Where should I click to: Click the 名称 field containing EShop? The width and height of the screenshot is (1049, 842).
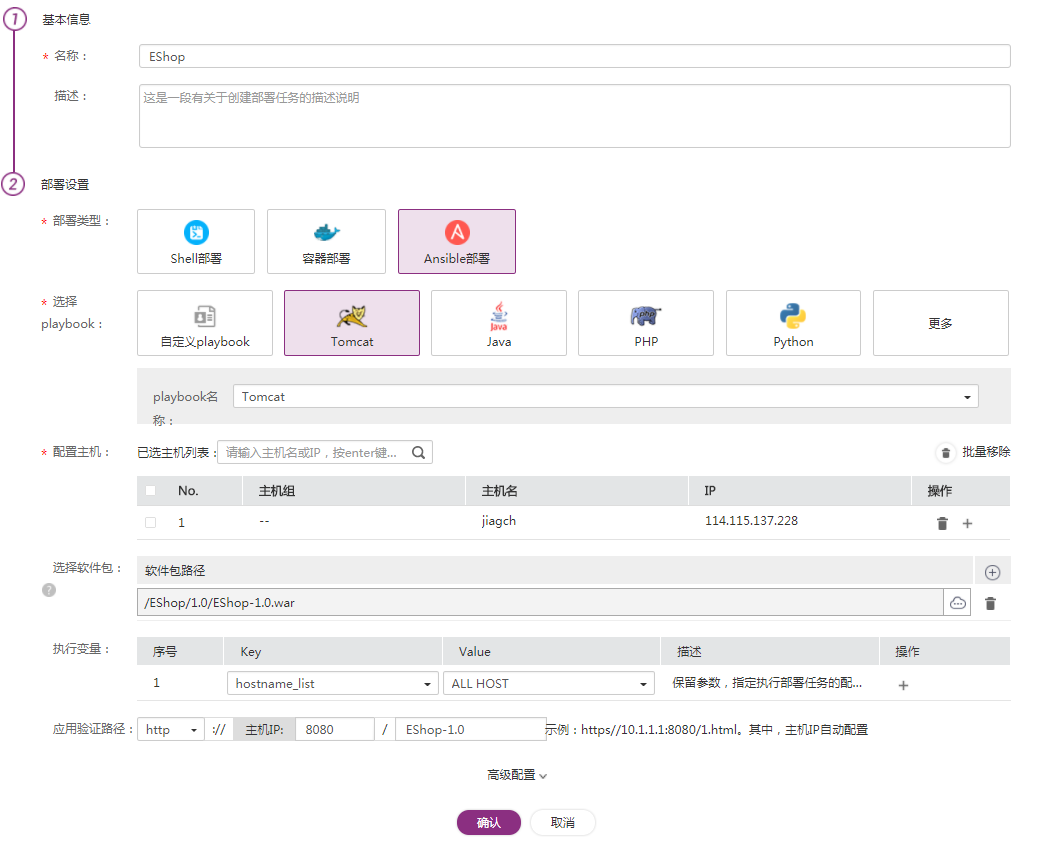(x=575, y=56)
